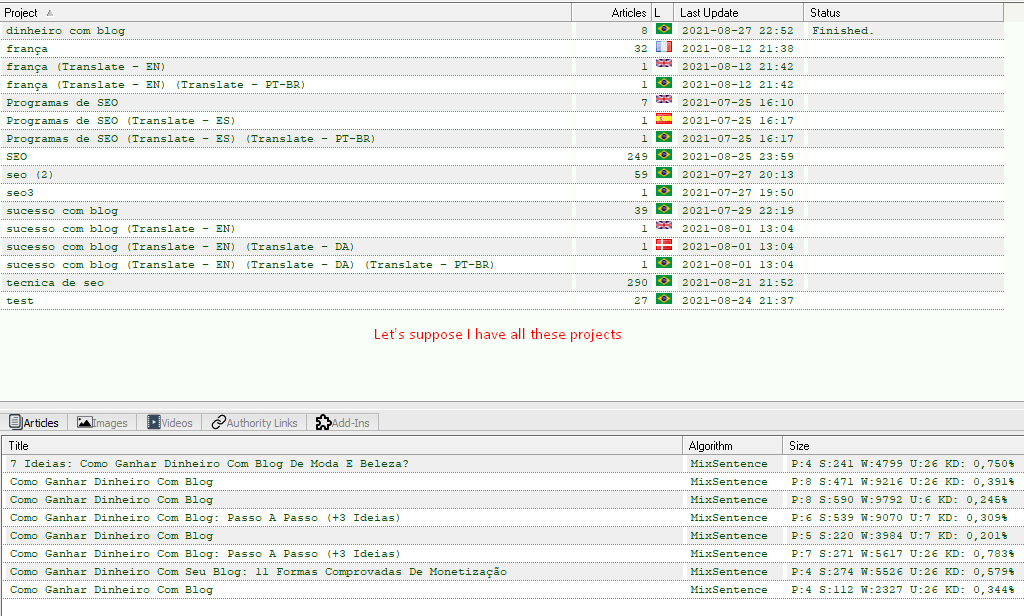
Task: Select project 'sucesso com blog (Translate - EN) (Translate - DA)'
Action: point(180,247)
